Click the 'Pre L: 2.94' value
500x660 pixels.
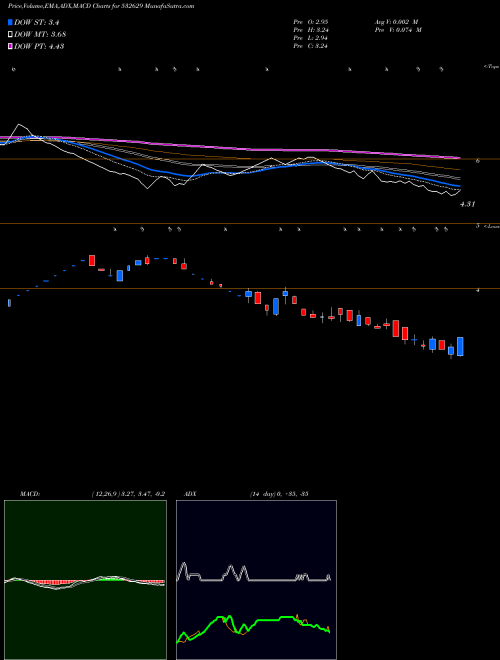[x=311, y=38]
